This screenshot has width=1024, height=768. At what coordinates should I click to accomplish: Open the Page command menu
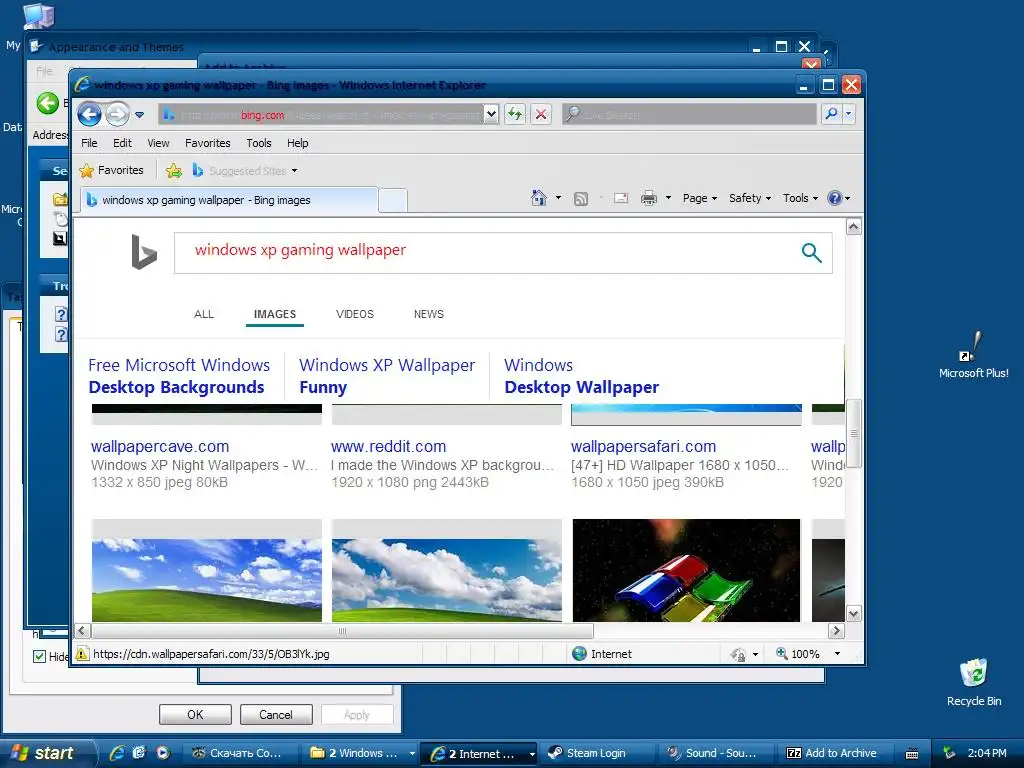click(699, 198)
